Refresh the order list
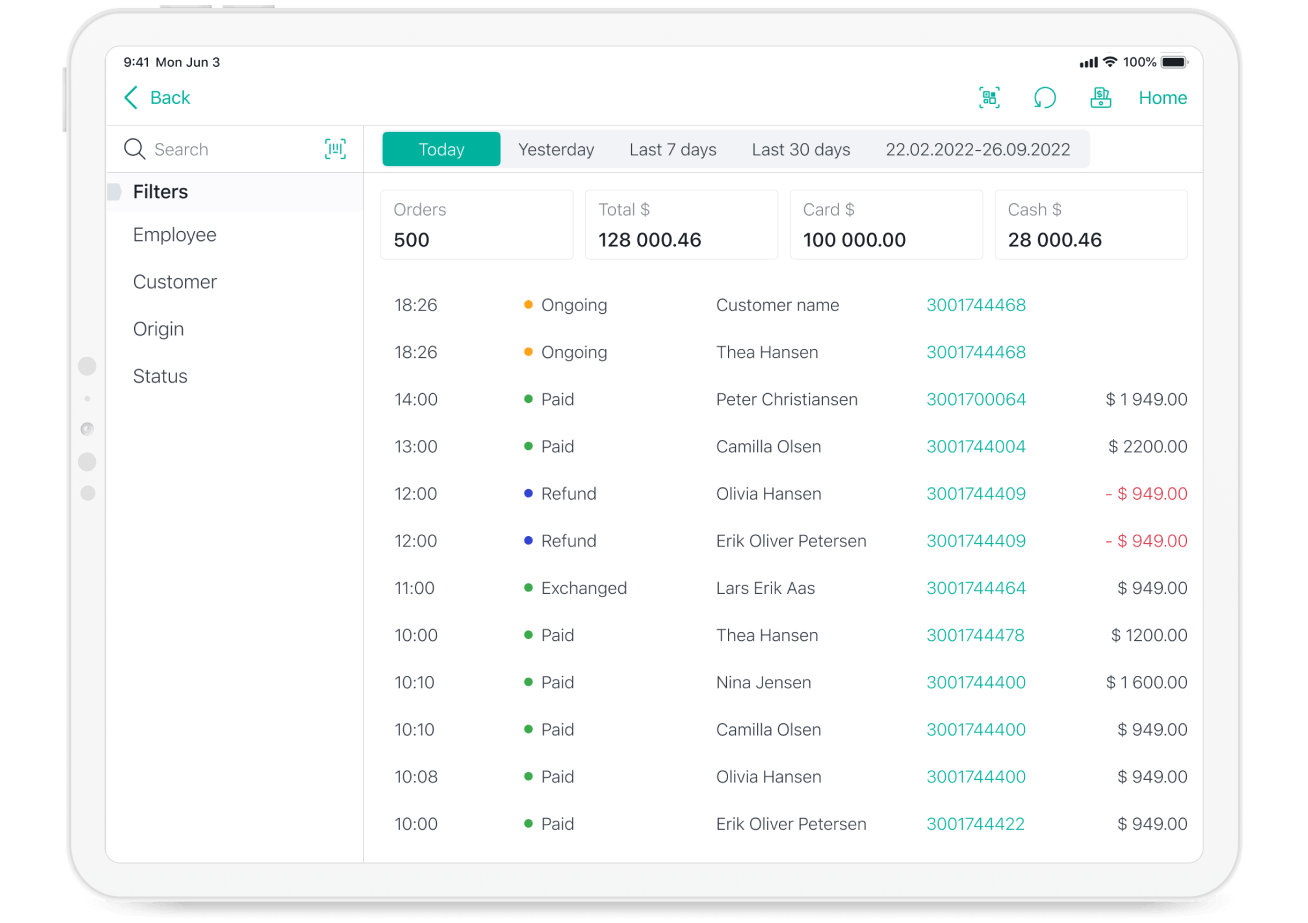The width and height of the screenshot is (1308, 923). [x=1045, y=97]
